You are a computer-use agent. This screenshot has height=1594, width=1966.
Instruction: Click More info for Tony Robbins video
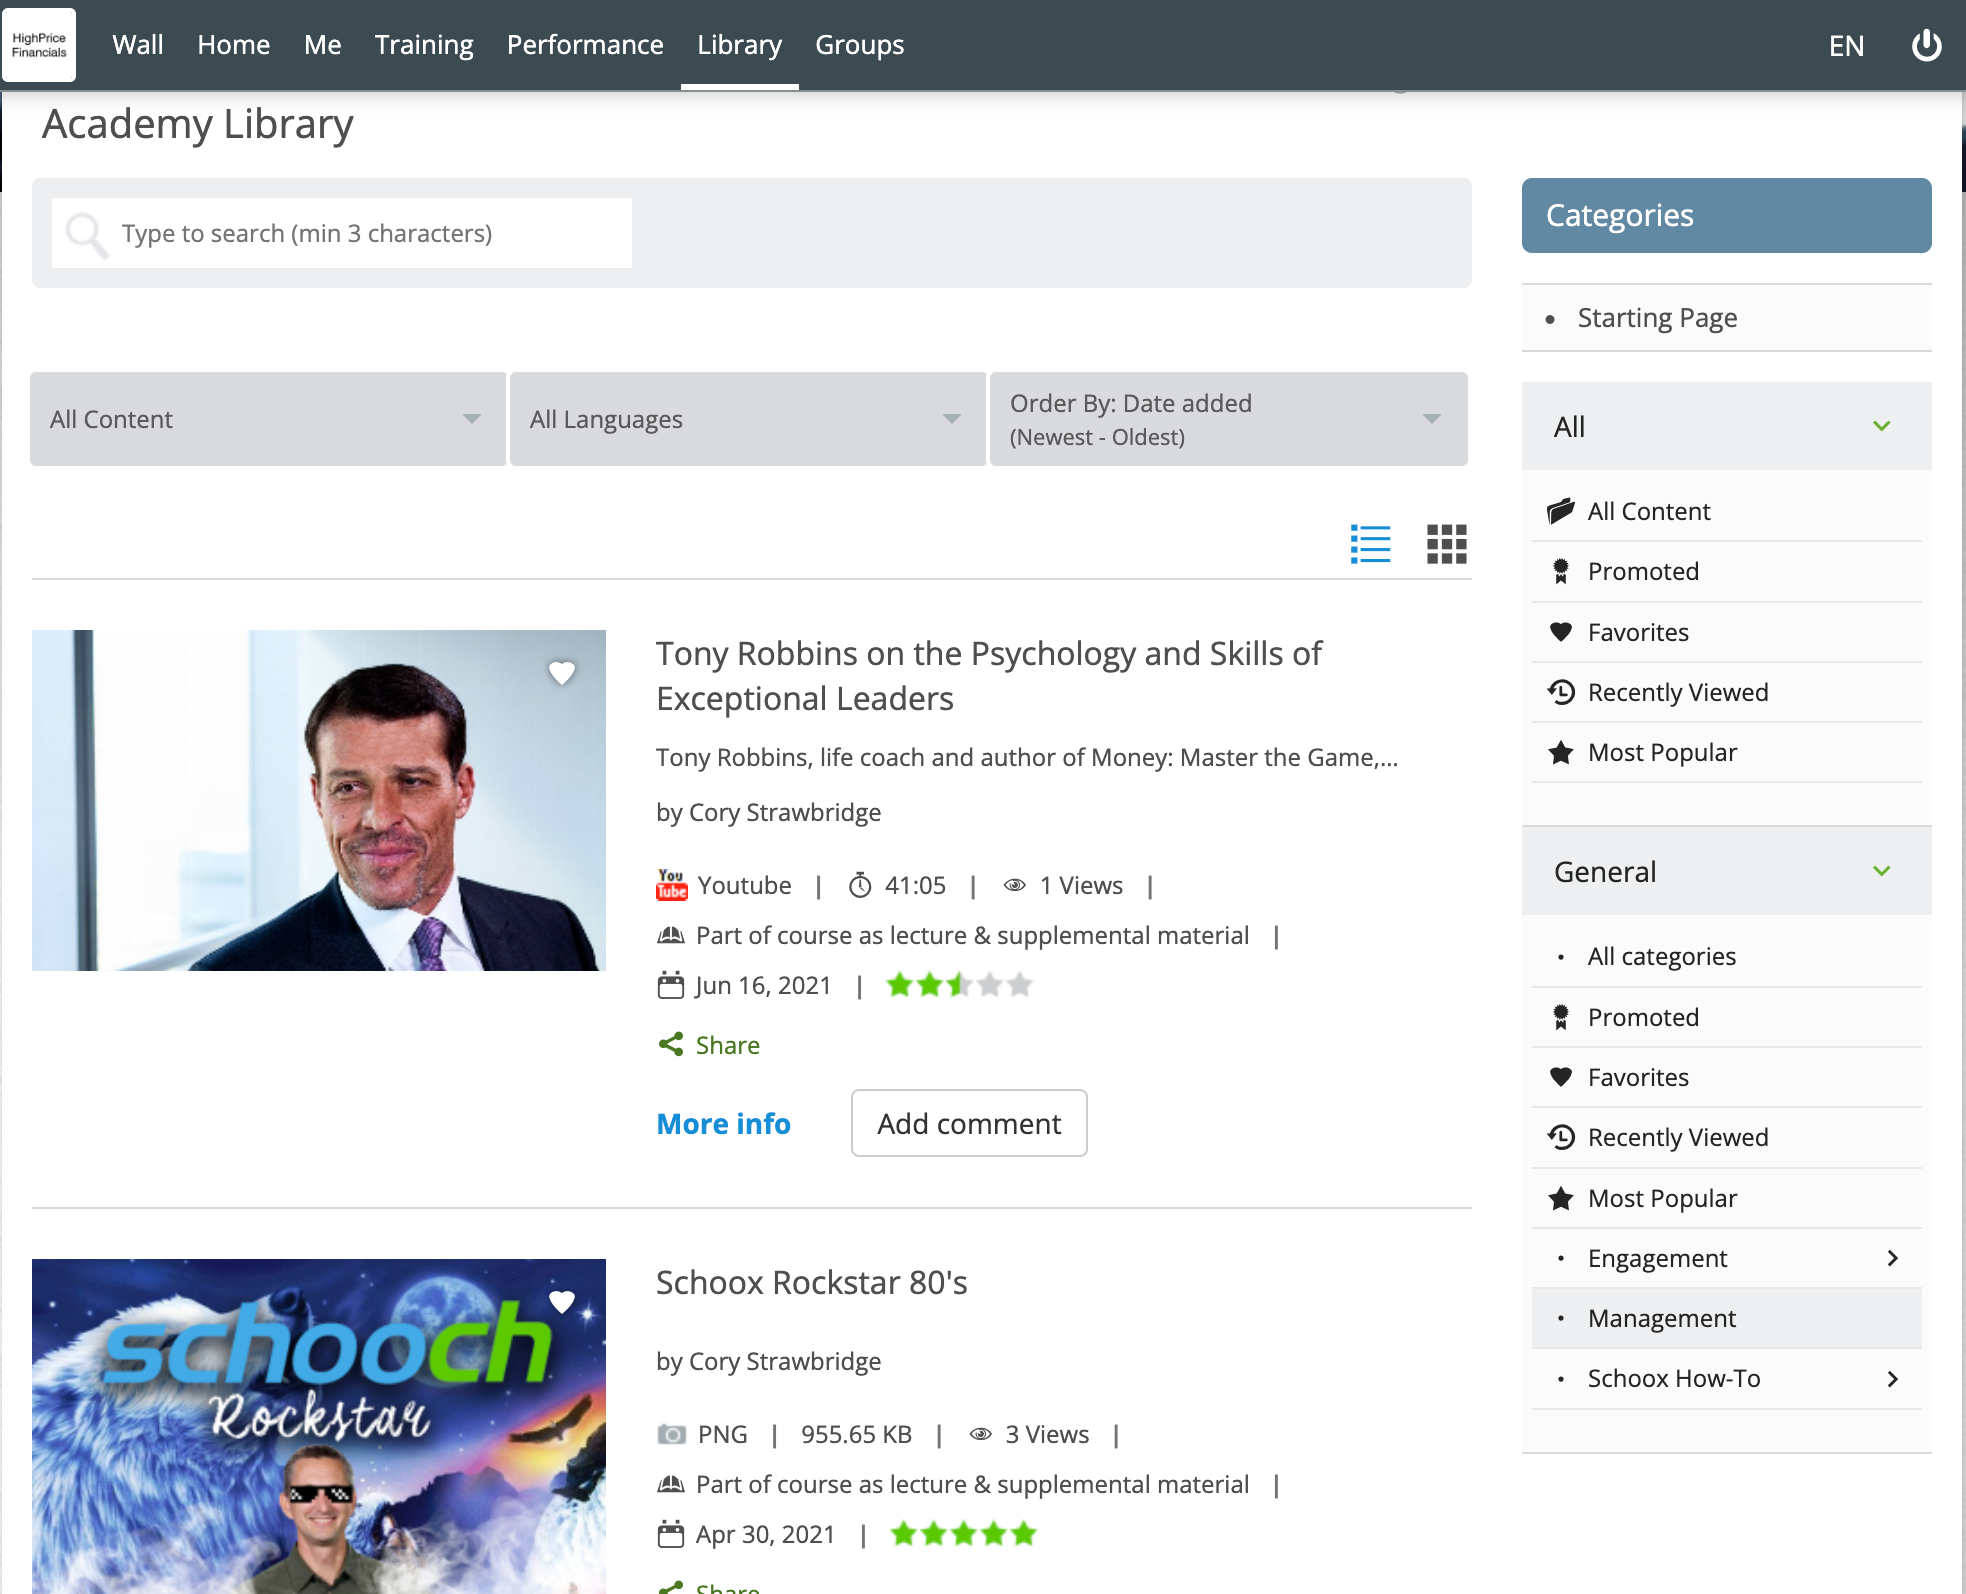coord(723,1124)
